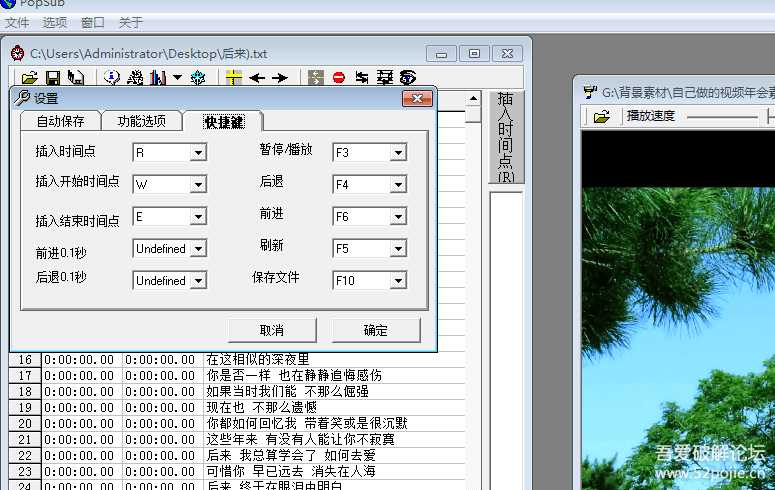Open the 前进0.1秒 Undefined dropdown
This screenshot has height=490, width=775.
point(198,249)
